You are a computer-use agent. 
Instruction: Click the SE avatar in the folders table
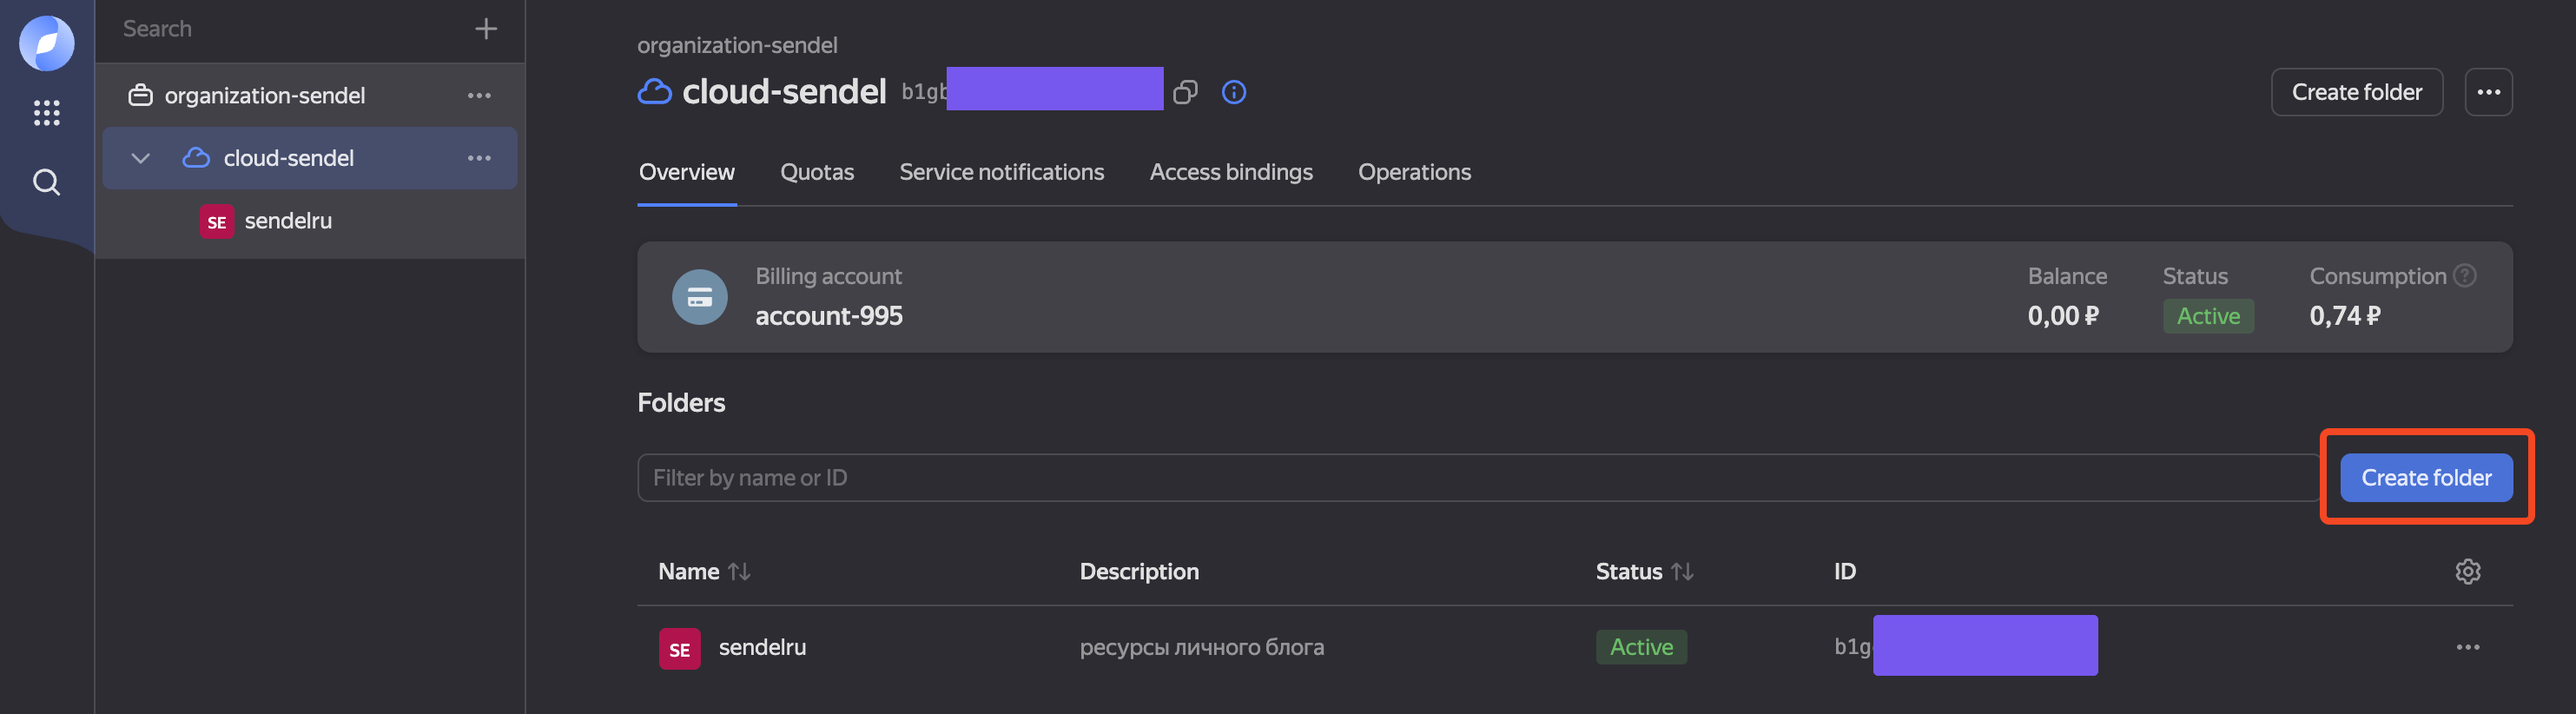679,649
